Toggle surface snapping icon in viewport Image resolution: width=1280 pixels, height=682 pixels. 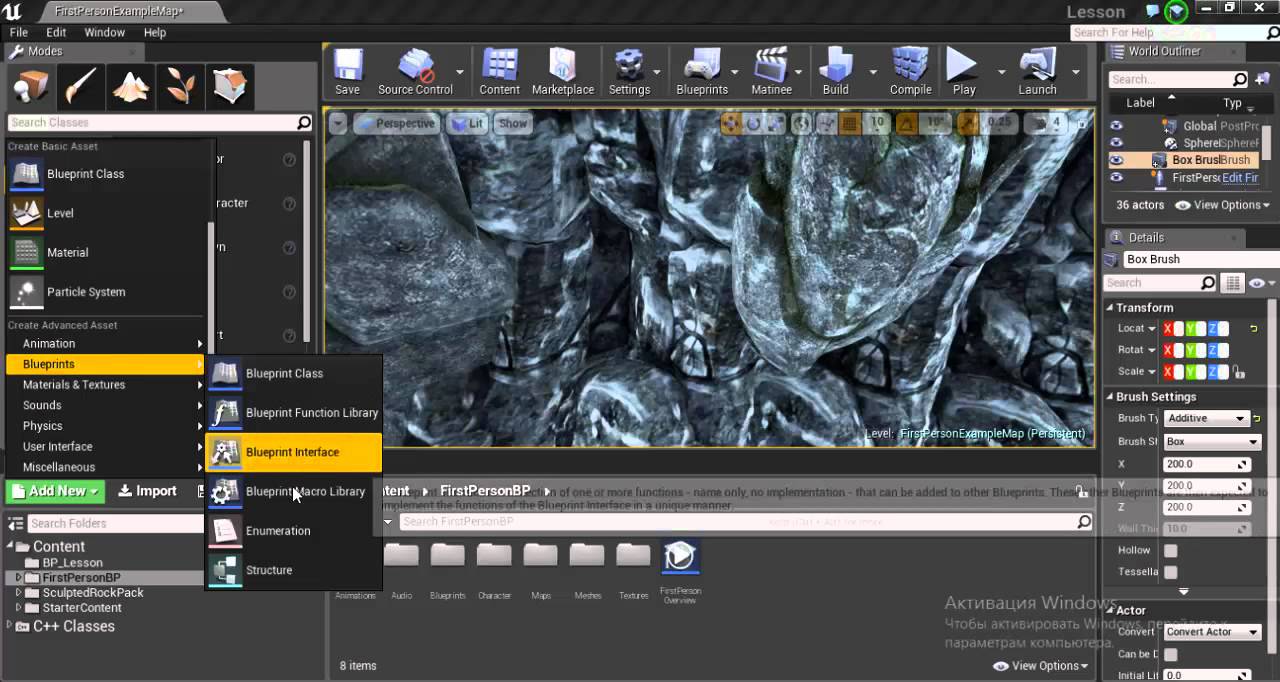point(825,123)
